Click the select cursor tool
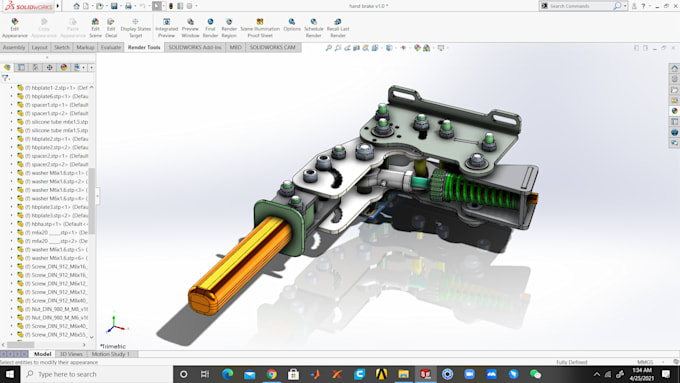680x383 pixels. click(x=157, y=6)
